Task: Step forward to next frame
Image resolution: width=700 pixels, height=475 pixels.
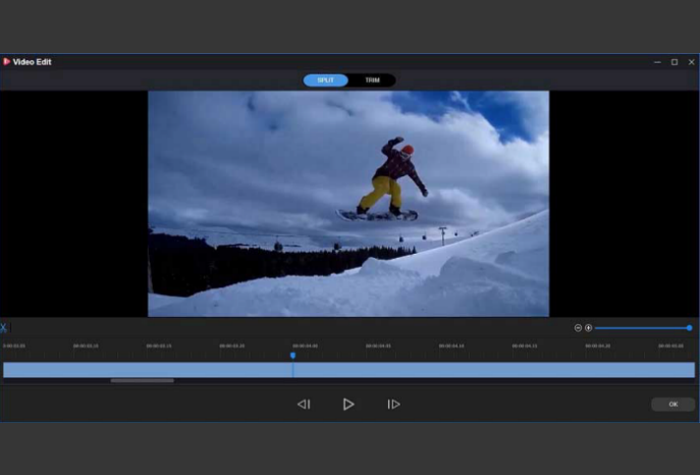Action: (393, 404)
